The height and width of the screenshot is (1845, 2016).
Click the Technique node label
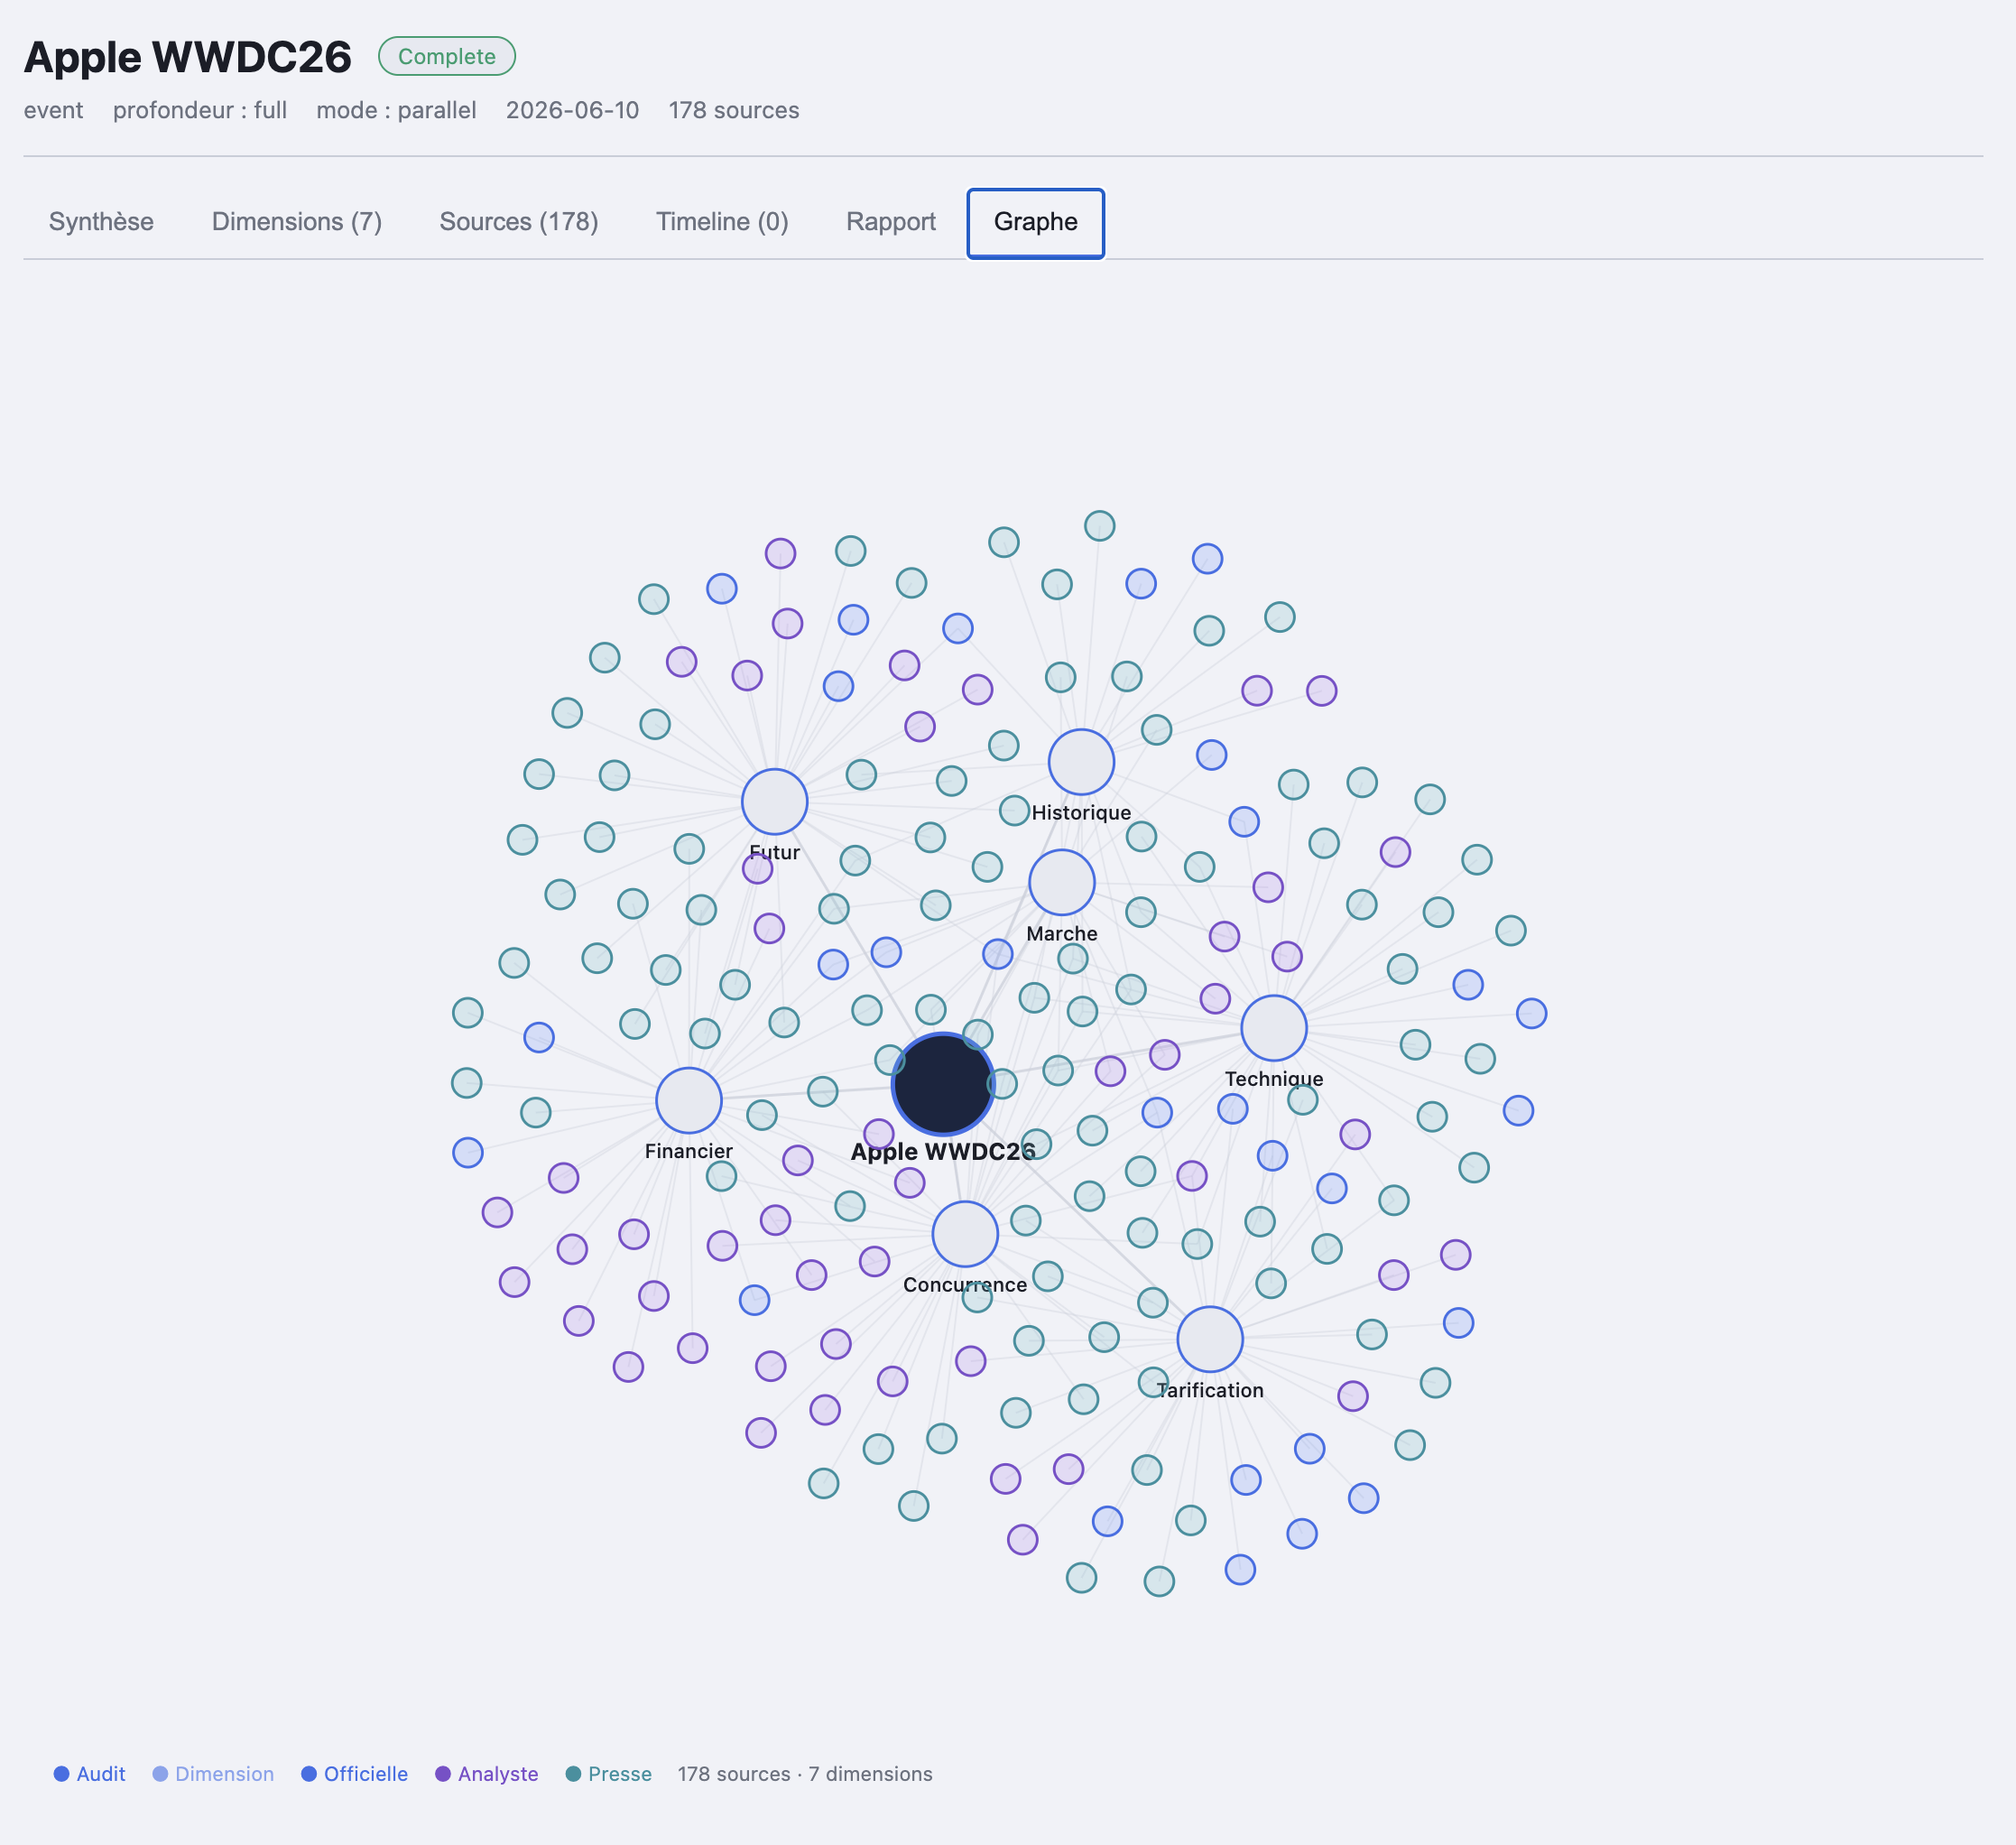click(x=1274, y=1079)
